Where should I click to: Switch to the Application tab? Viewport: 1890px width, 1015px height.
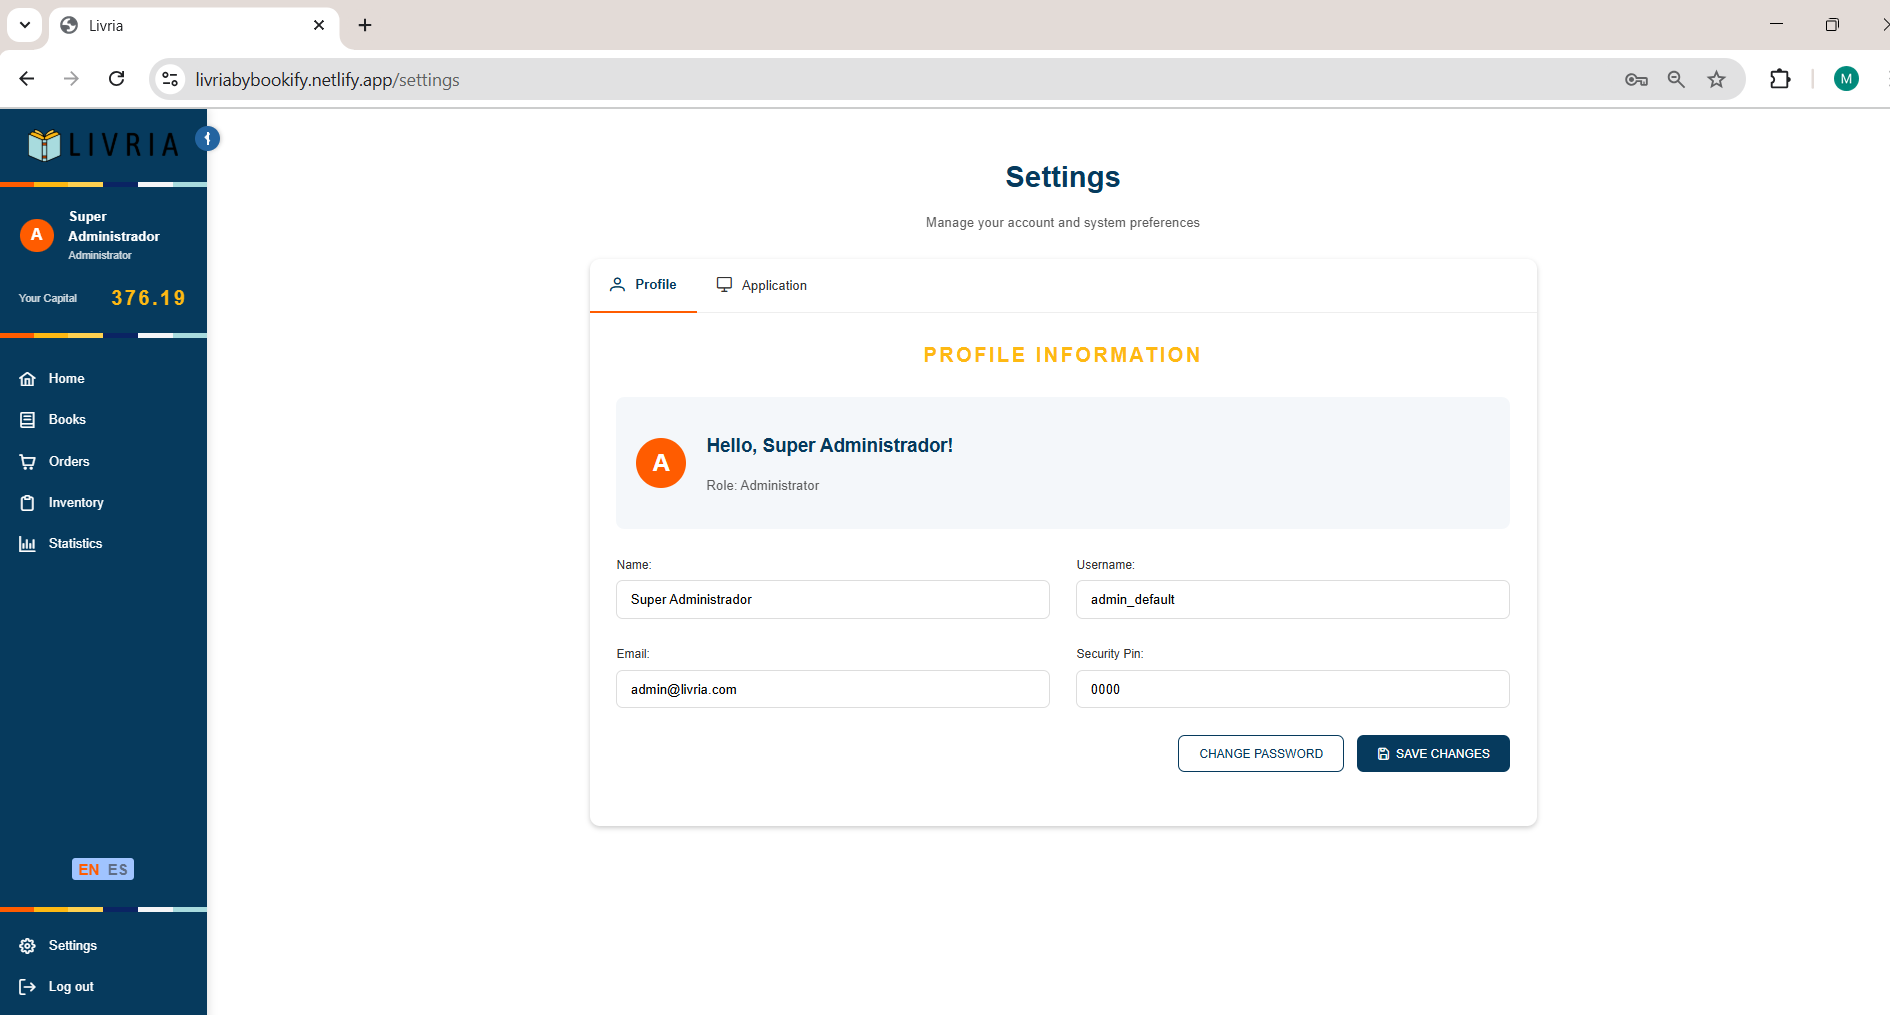762,285
